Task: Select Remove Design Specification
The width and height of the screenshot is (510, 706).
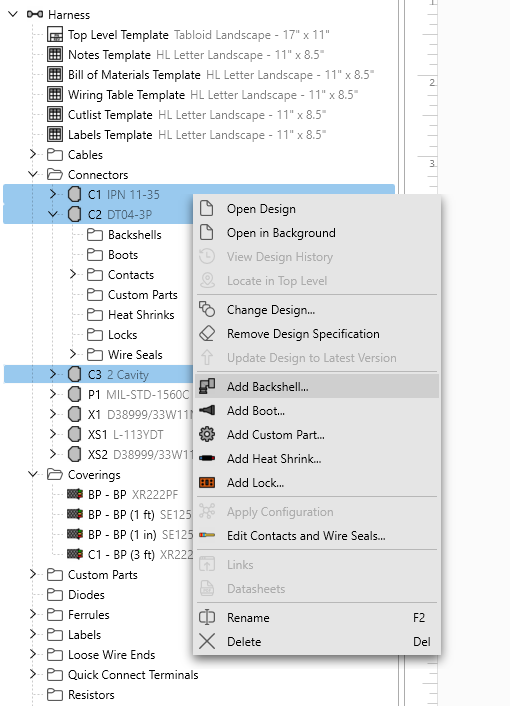Action: pos(317,334)
